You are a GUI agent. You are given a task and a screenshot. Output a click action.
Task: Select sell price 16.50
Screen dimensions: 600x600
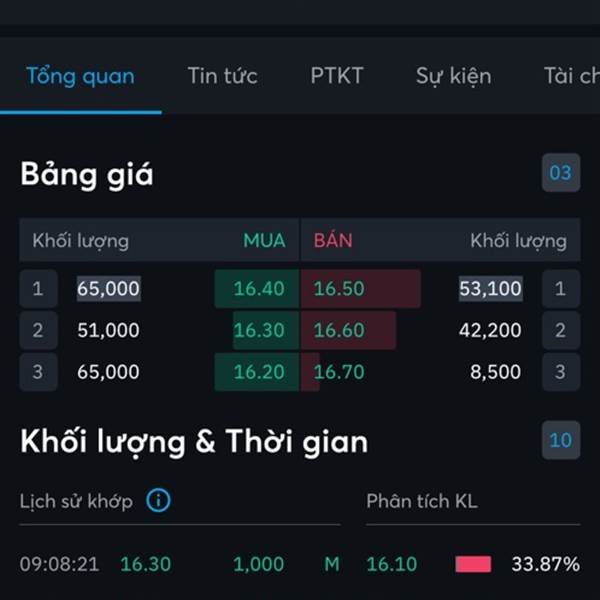(x=360, y=289)
